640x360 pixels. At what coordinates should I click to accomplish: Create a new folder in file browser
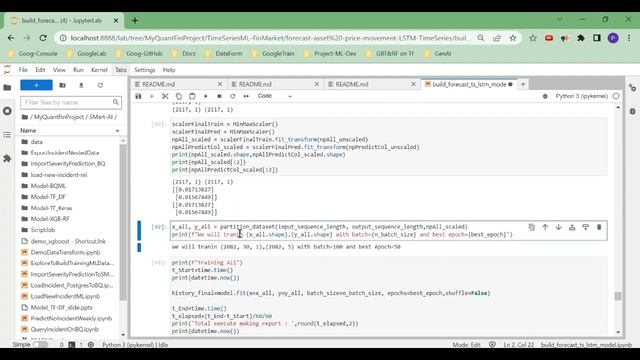click(62, 85)
